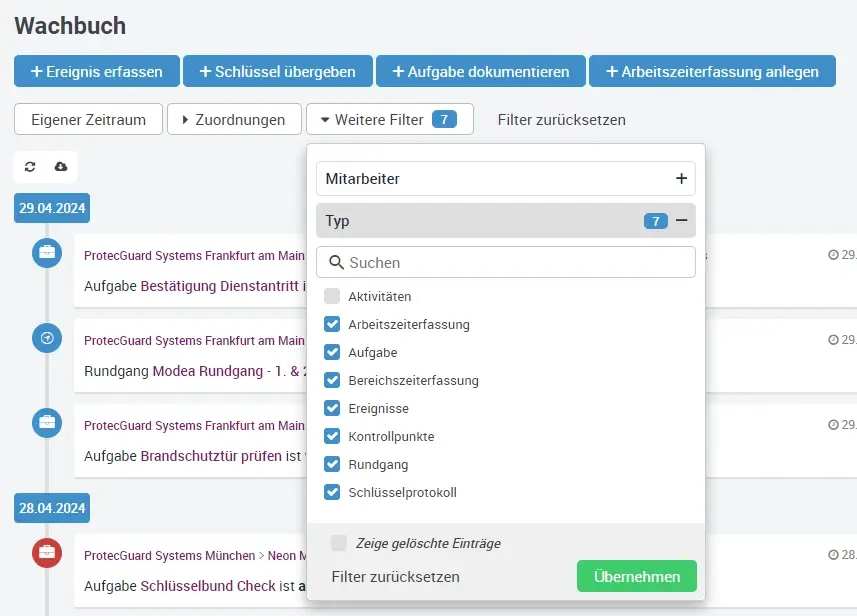Click the Suchen search field
Image resolution: width=857 pixels, height=616 pixels.
[x=506, y=263]
